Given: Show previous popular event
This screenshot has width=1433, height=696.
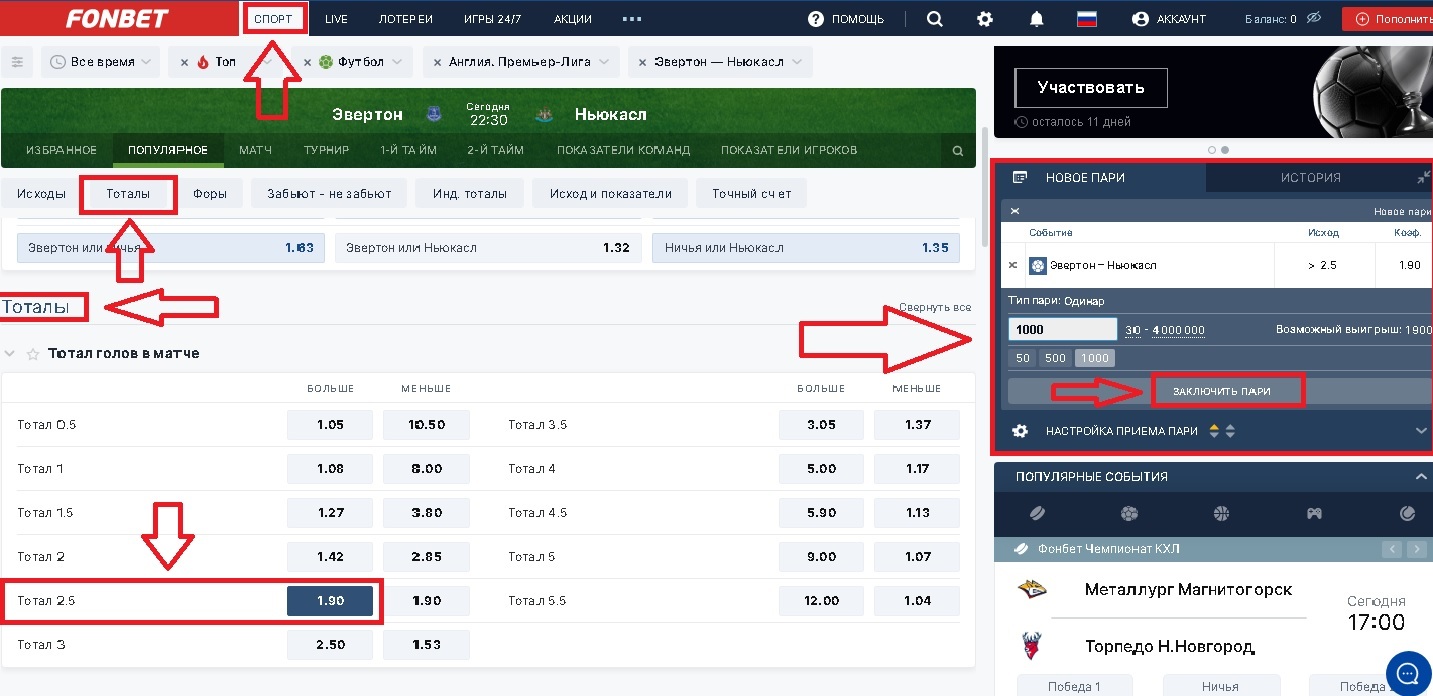Looking at the screenshot, I should pos(1391,549).
